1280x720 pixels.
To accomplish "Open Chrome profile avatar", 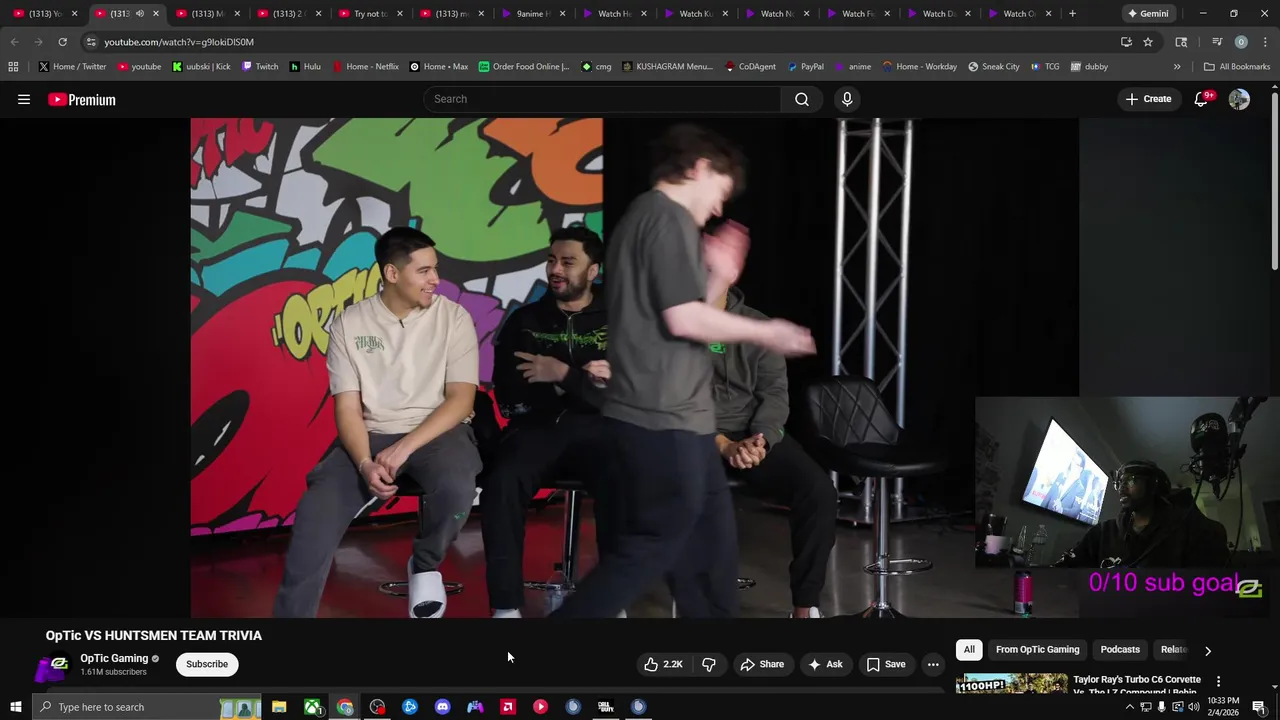I will [x=1241, y=42].
